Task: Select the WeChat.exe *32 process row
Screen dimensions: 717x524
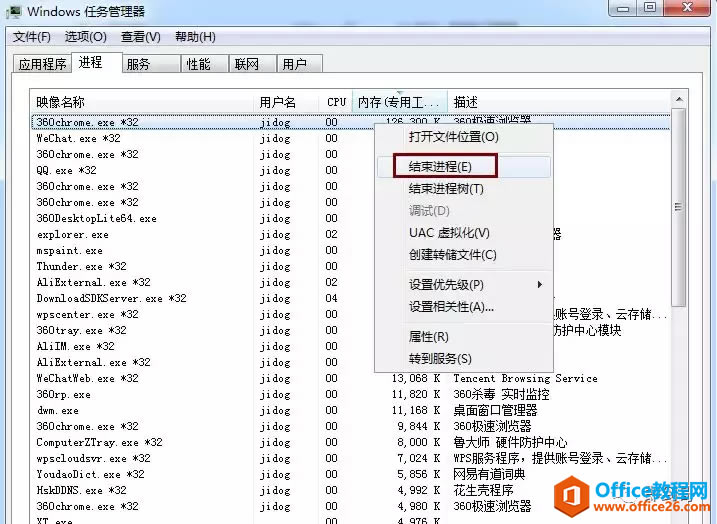Action: 351,138
